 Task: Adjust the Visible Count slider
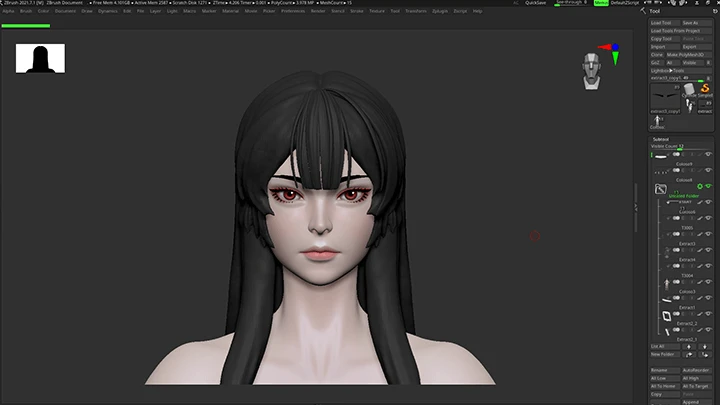pos(681,147)
